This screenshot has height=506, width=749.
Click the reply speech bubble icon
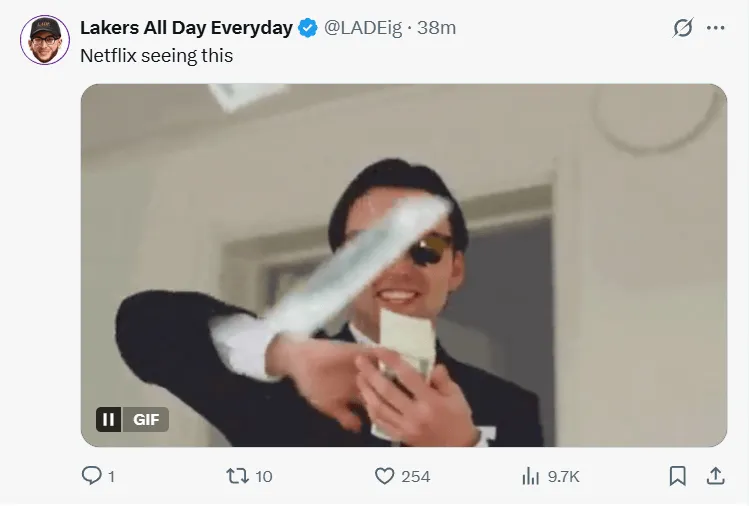click(x=91, y=476)
